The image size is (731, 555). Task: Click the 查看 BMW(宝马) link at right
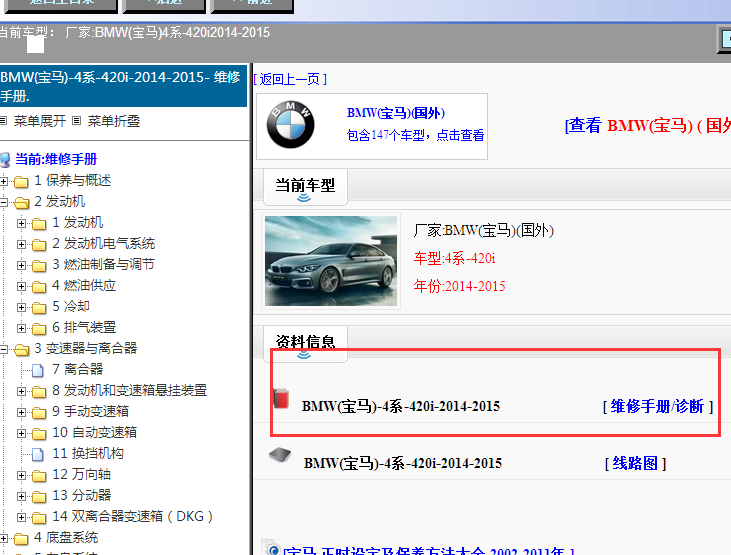click(x=648, y=125)
